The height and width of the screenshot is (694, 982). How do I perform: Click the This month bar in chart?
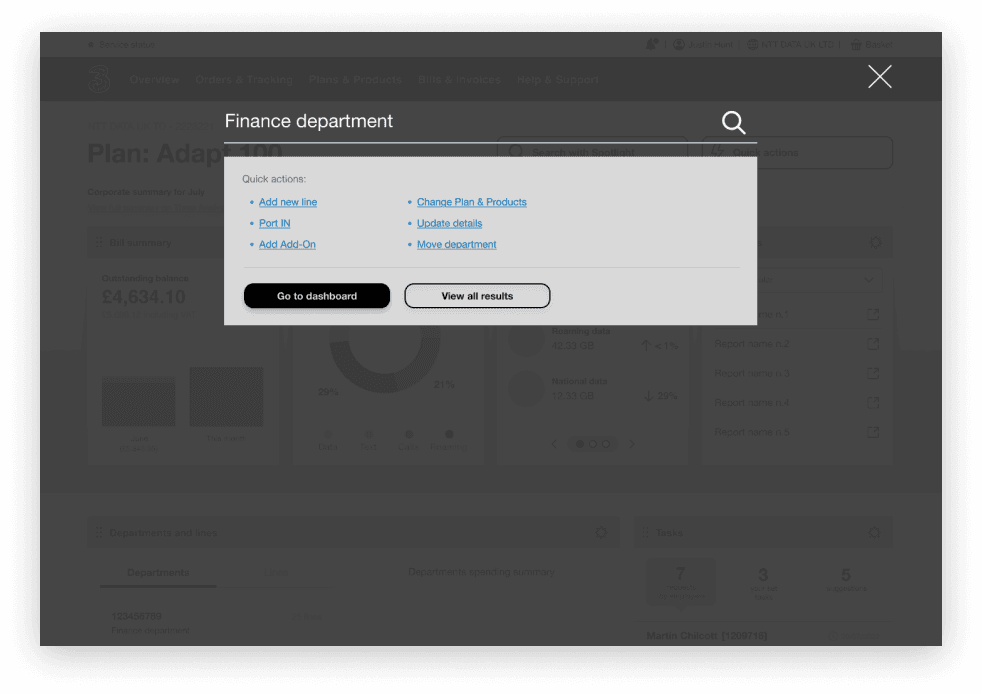tap(226, 397)
